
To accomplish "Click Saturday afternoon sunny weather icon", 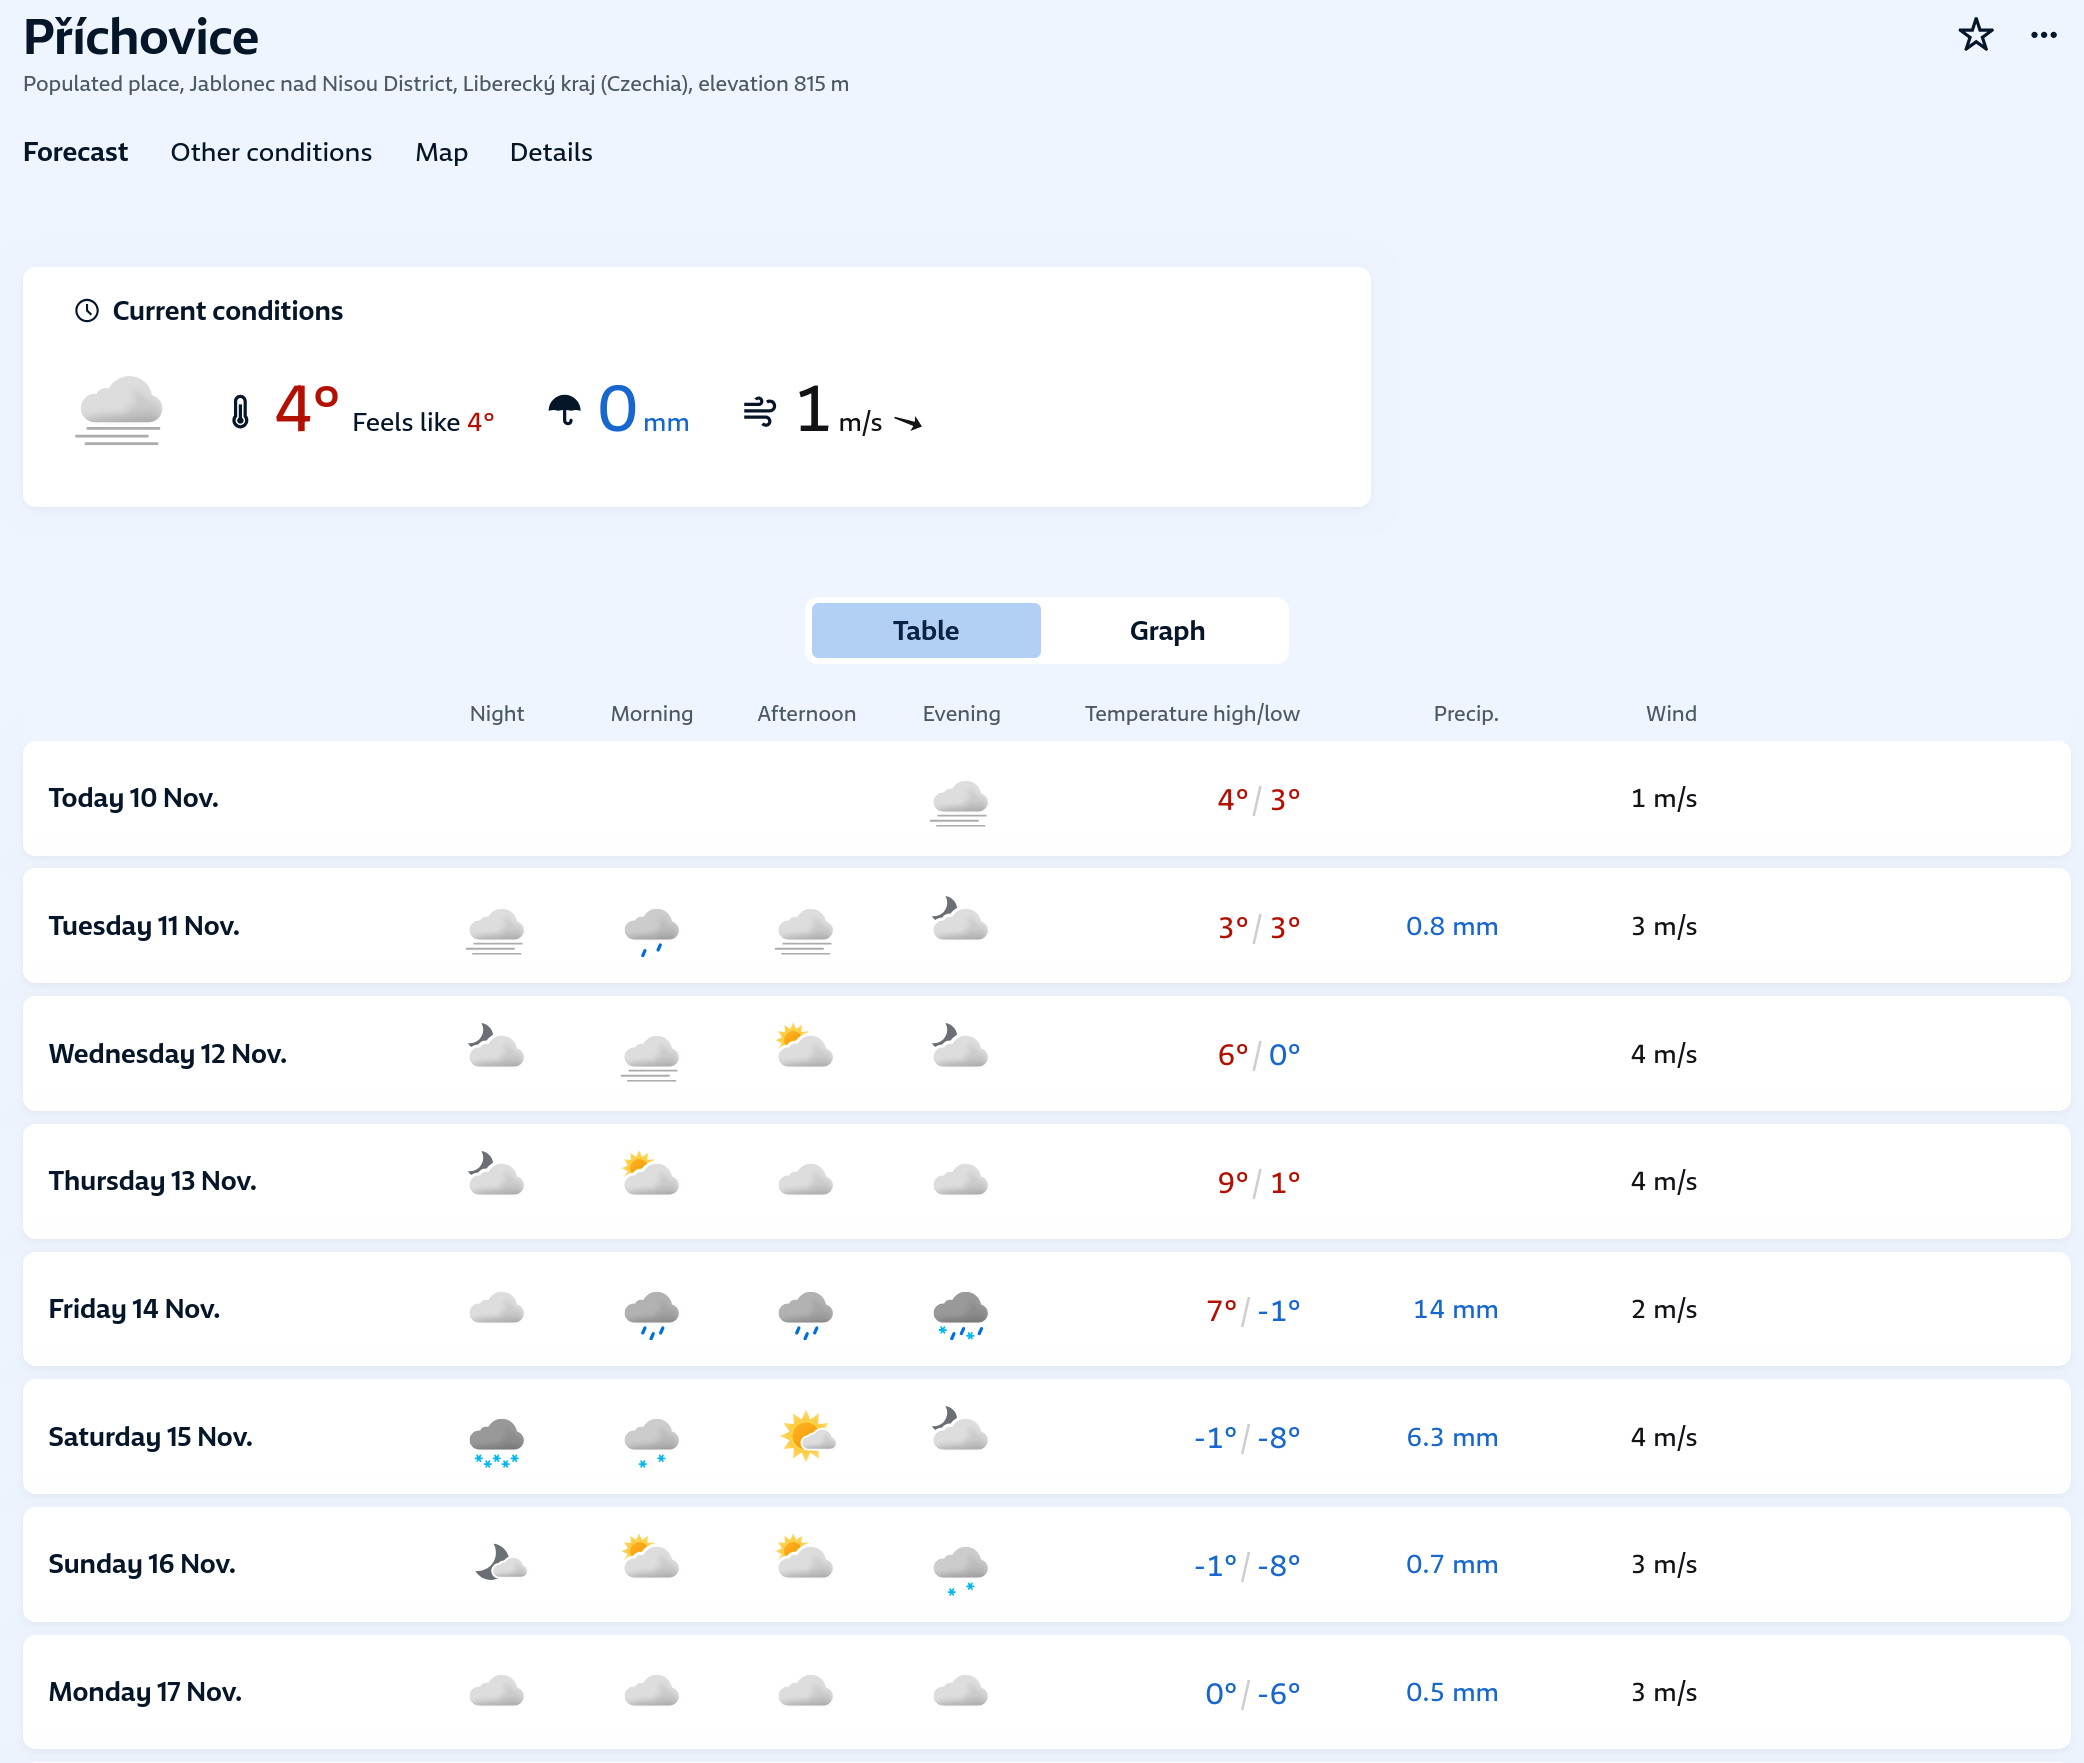I will point(806,1437).
